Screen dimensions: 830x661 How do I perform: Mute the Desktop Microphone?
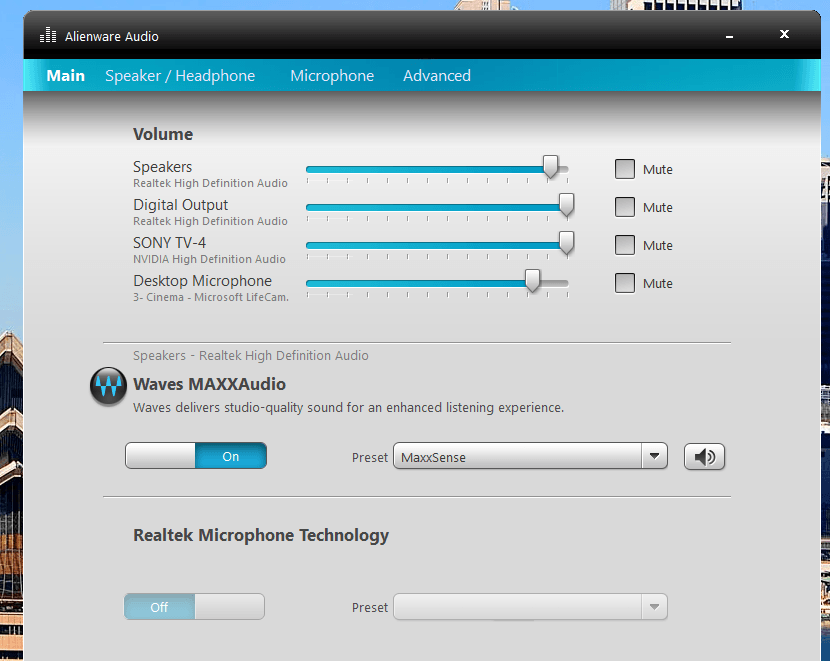625,283
